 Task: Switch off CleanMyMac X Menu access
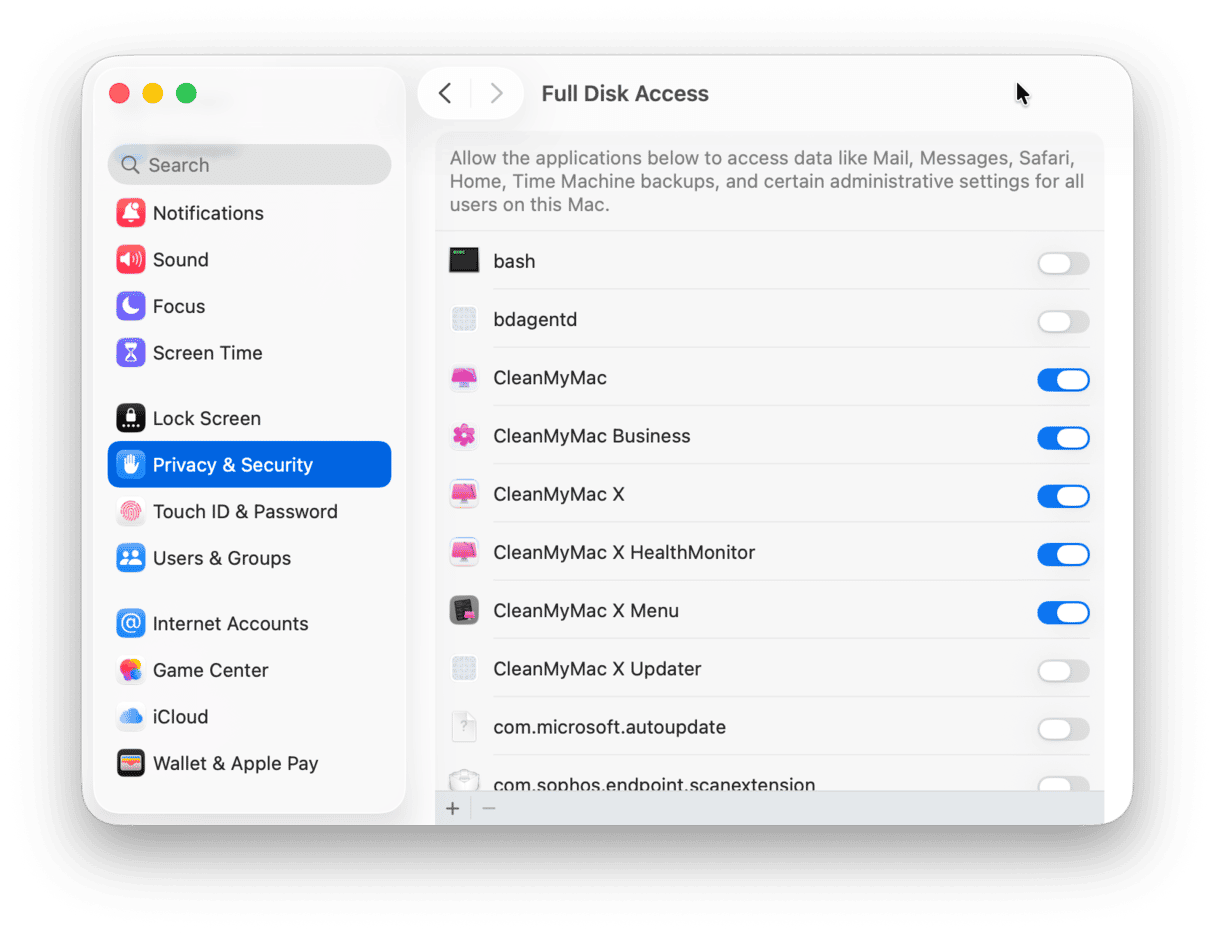pos(1063,612)
